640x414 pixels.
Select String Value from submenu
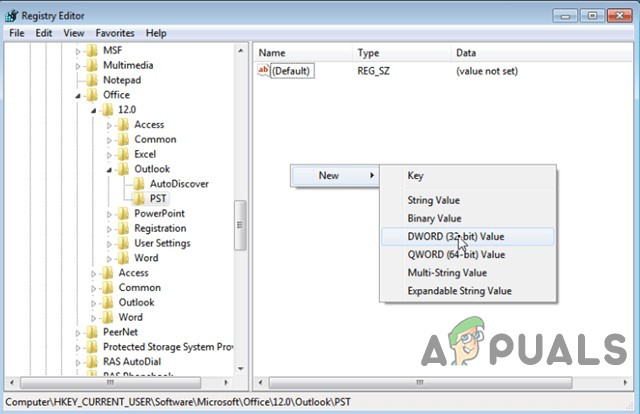point(468,200)
